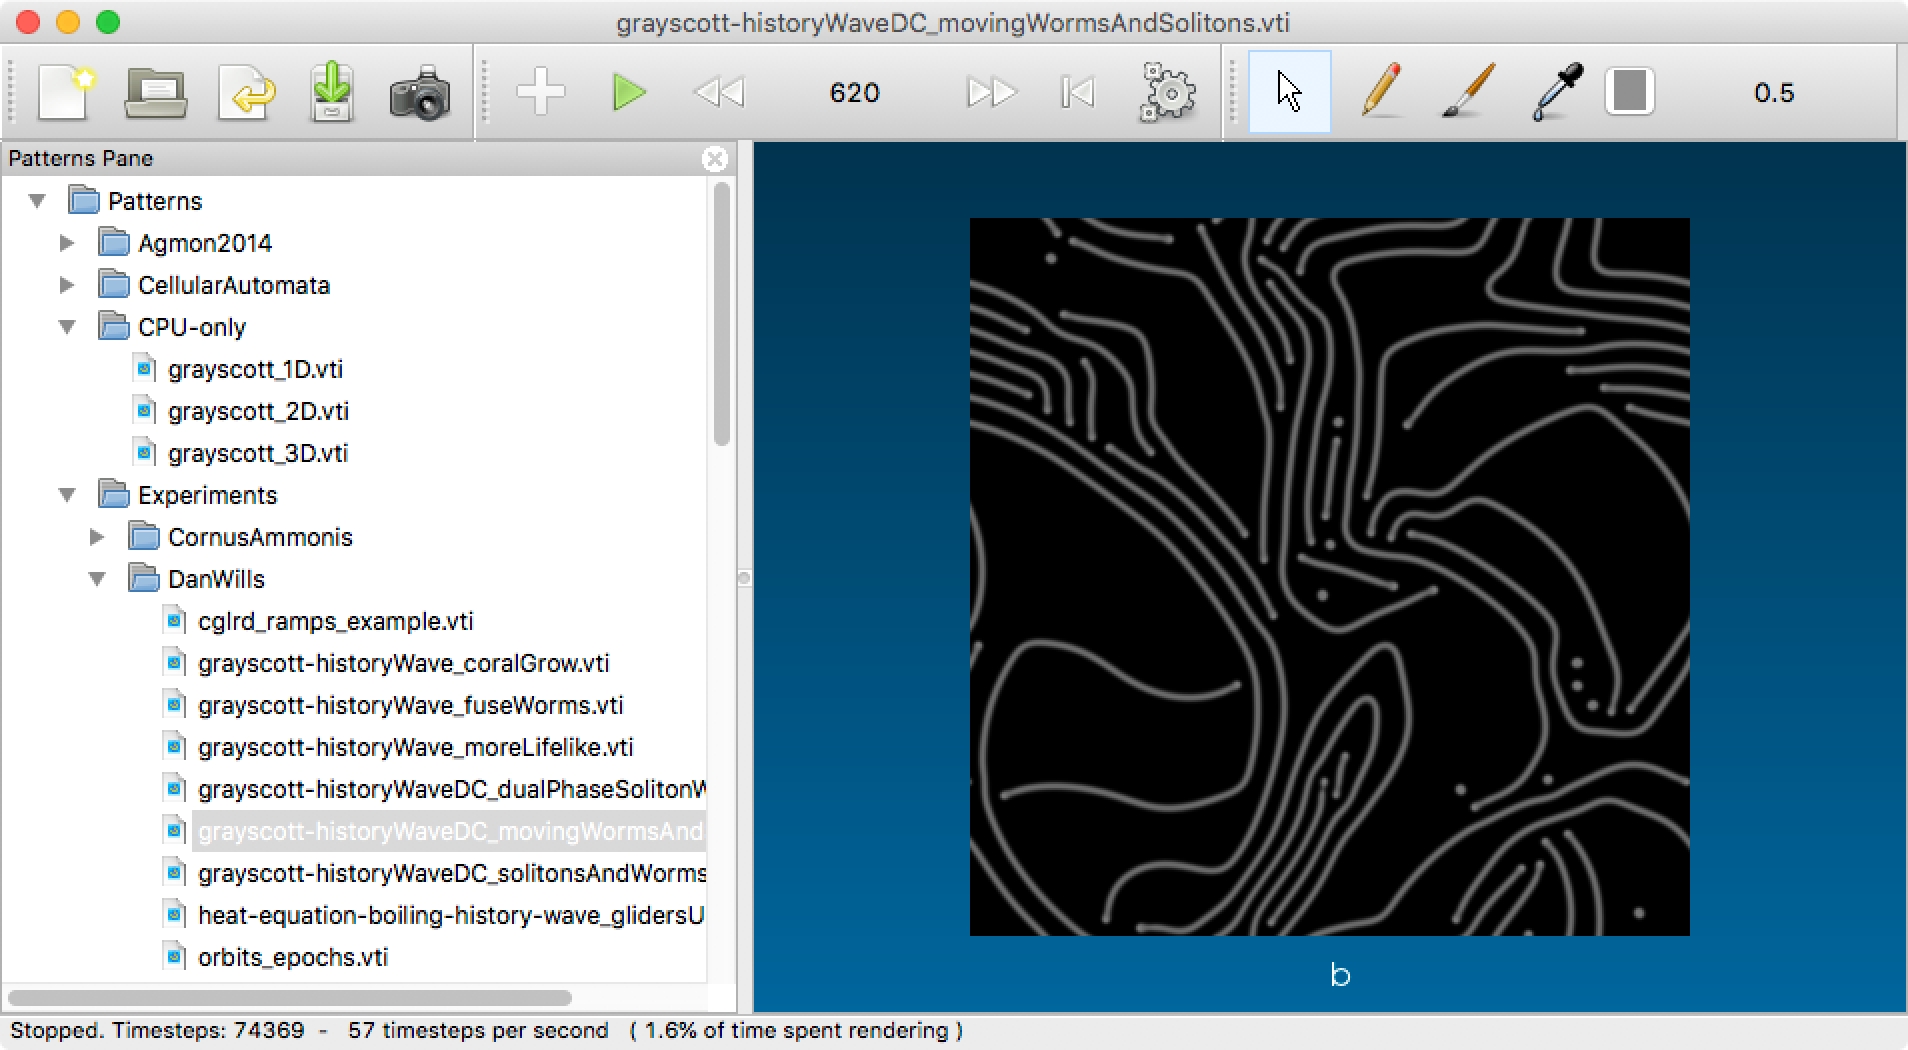The height and width of the screenshot is (1050, 1908).
Task: Click the Save pattern icon
Action: (x=332, y=93)
